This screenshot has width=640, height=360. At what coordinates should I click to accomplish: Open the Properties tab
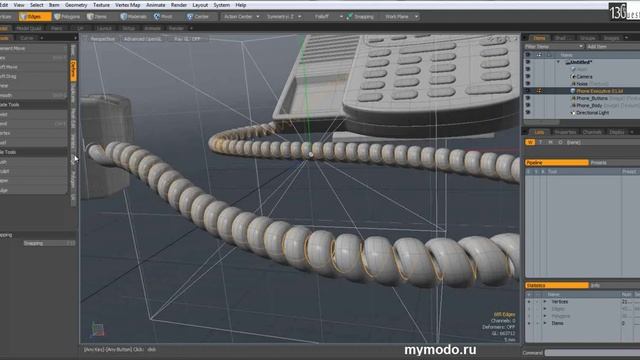coord(565,132)
